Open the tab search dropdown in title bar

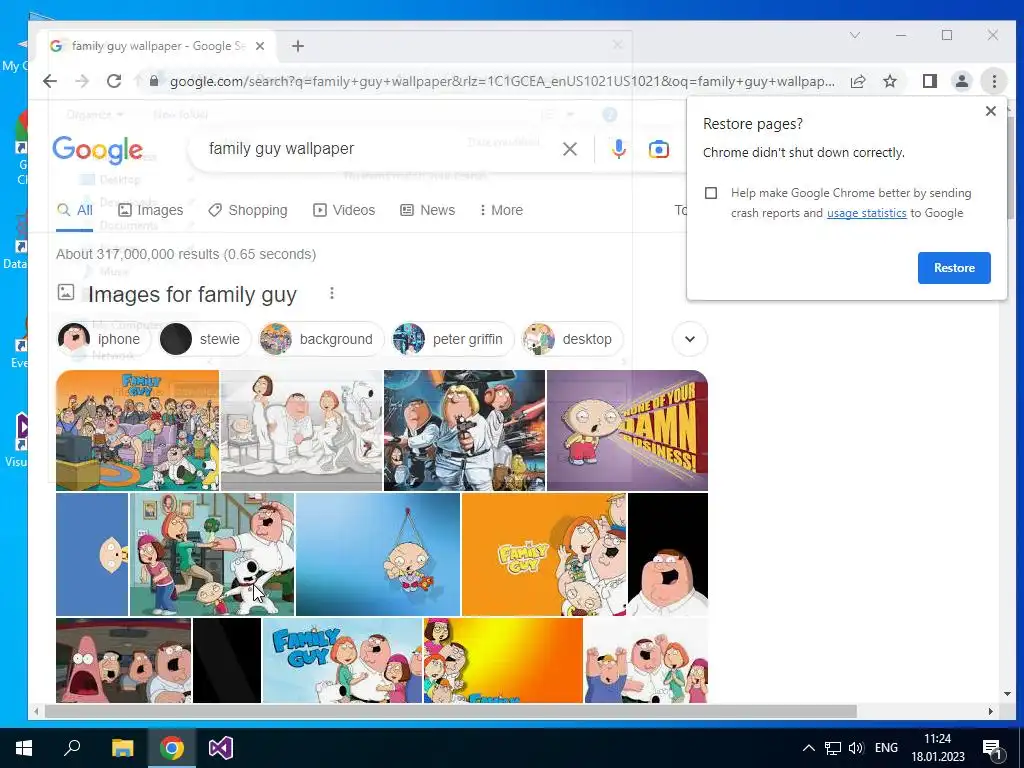coord(854,35)
